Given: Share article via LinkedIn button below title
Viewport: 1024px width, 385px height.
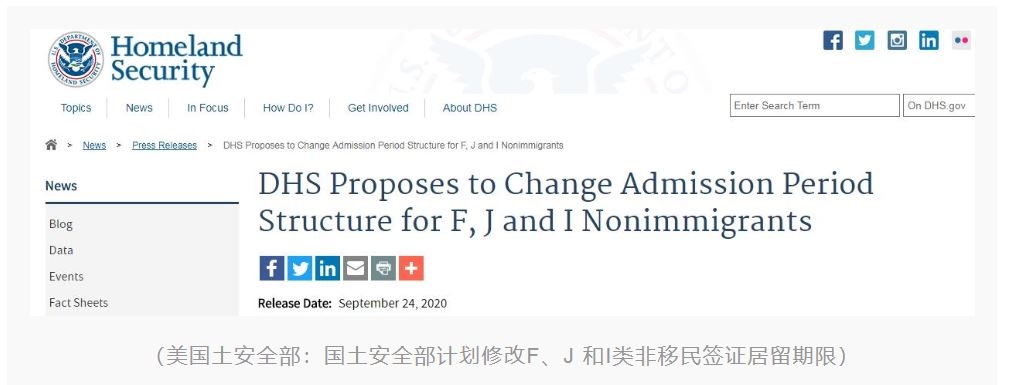Looking at the screenshot, I should coord(328,268).
